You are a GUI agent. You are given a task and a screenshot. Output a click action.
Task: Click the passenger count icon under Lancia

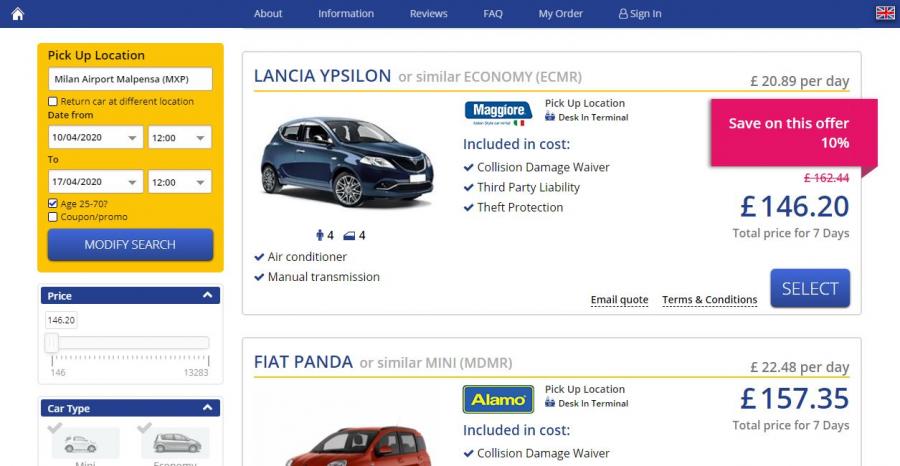pos(320,235)
